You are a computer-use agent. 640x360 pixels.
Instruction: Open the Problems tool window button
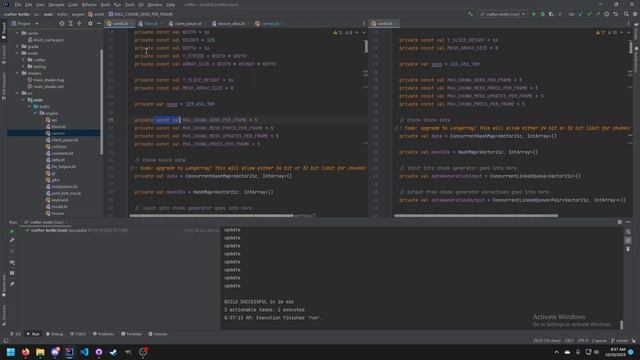tap(103, 334)
